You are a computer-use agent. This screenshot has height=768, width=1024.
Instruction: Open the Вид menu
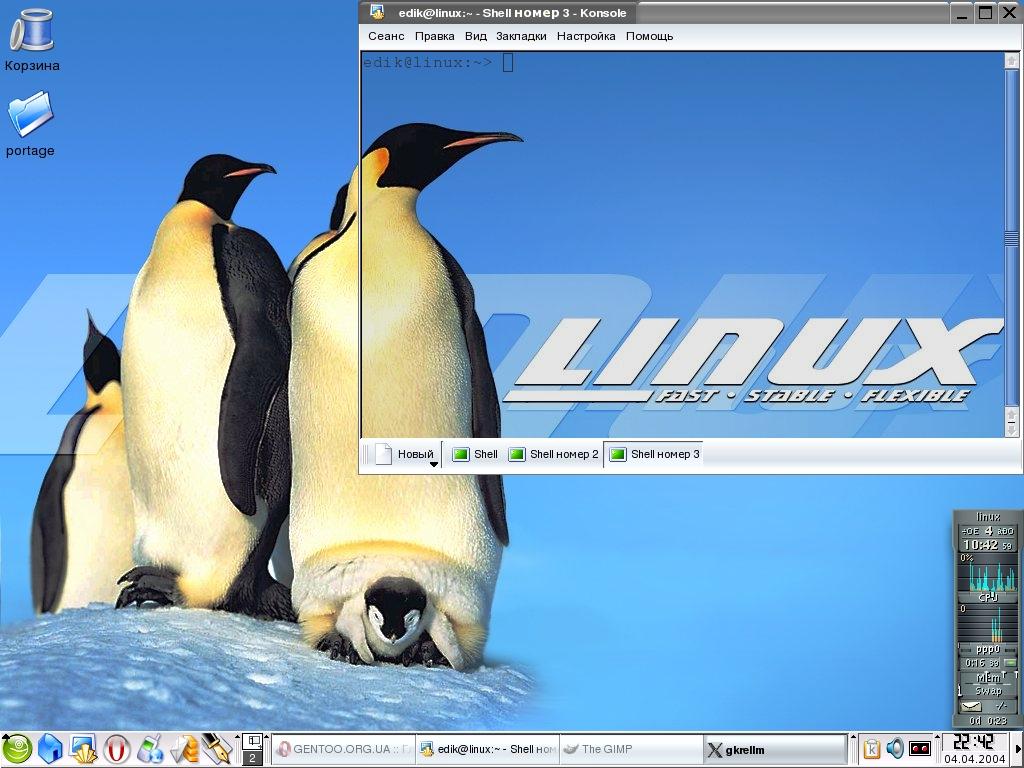click(x=475, y=37)
